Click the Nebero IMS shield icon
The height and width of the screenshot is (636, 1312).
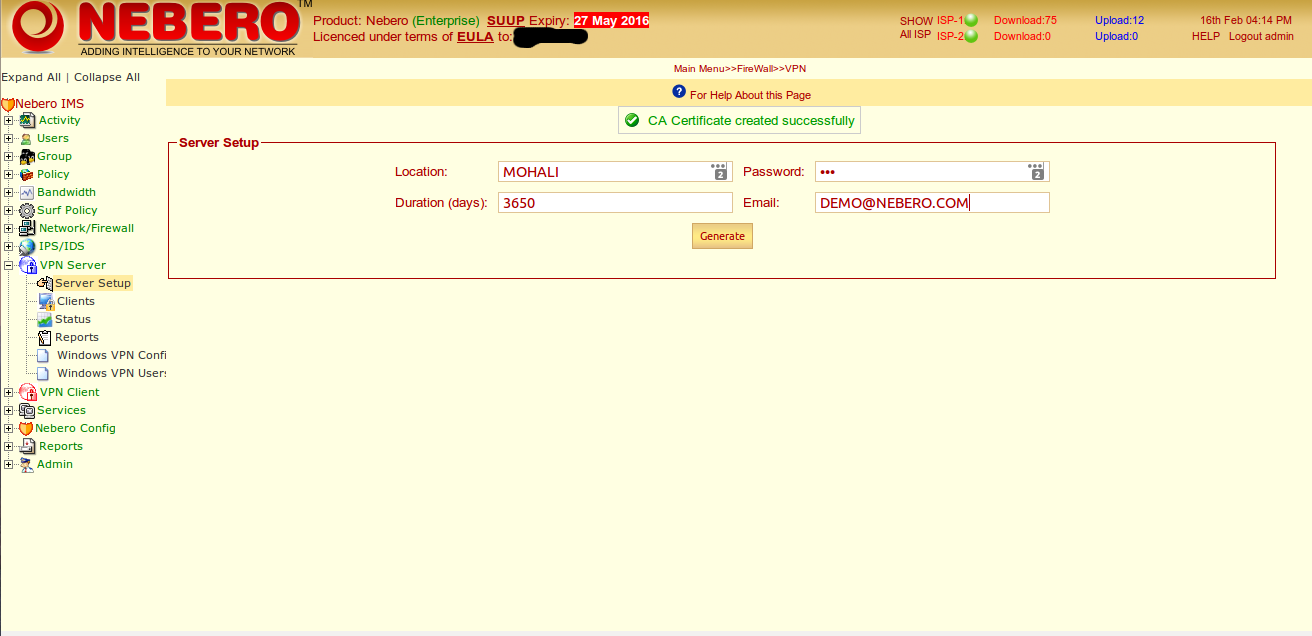8,104
